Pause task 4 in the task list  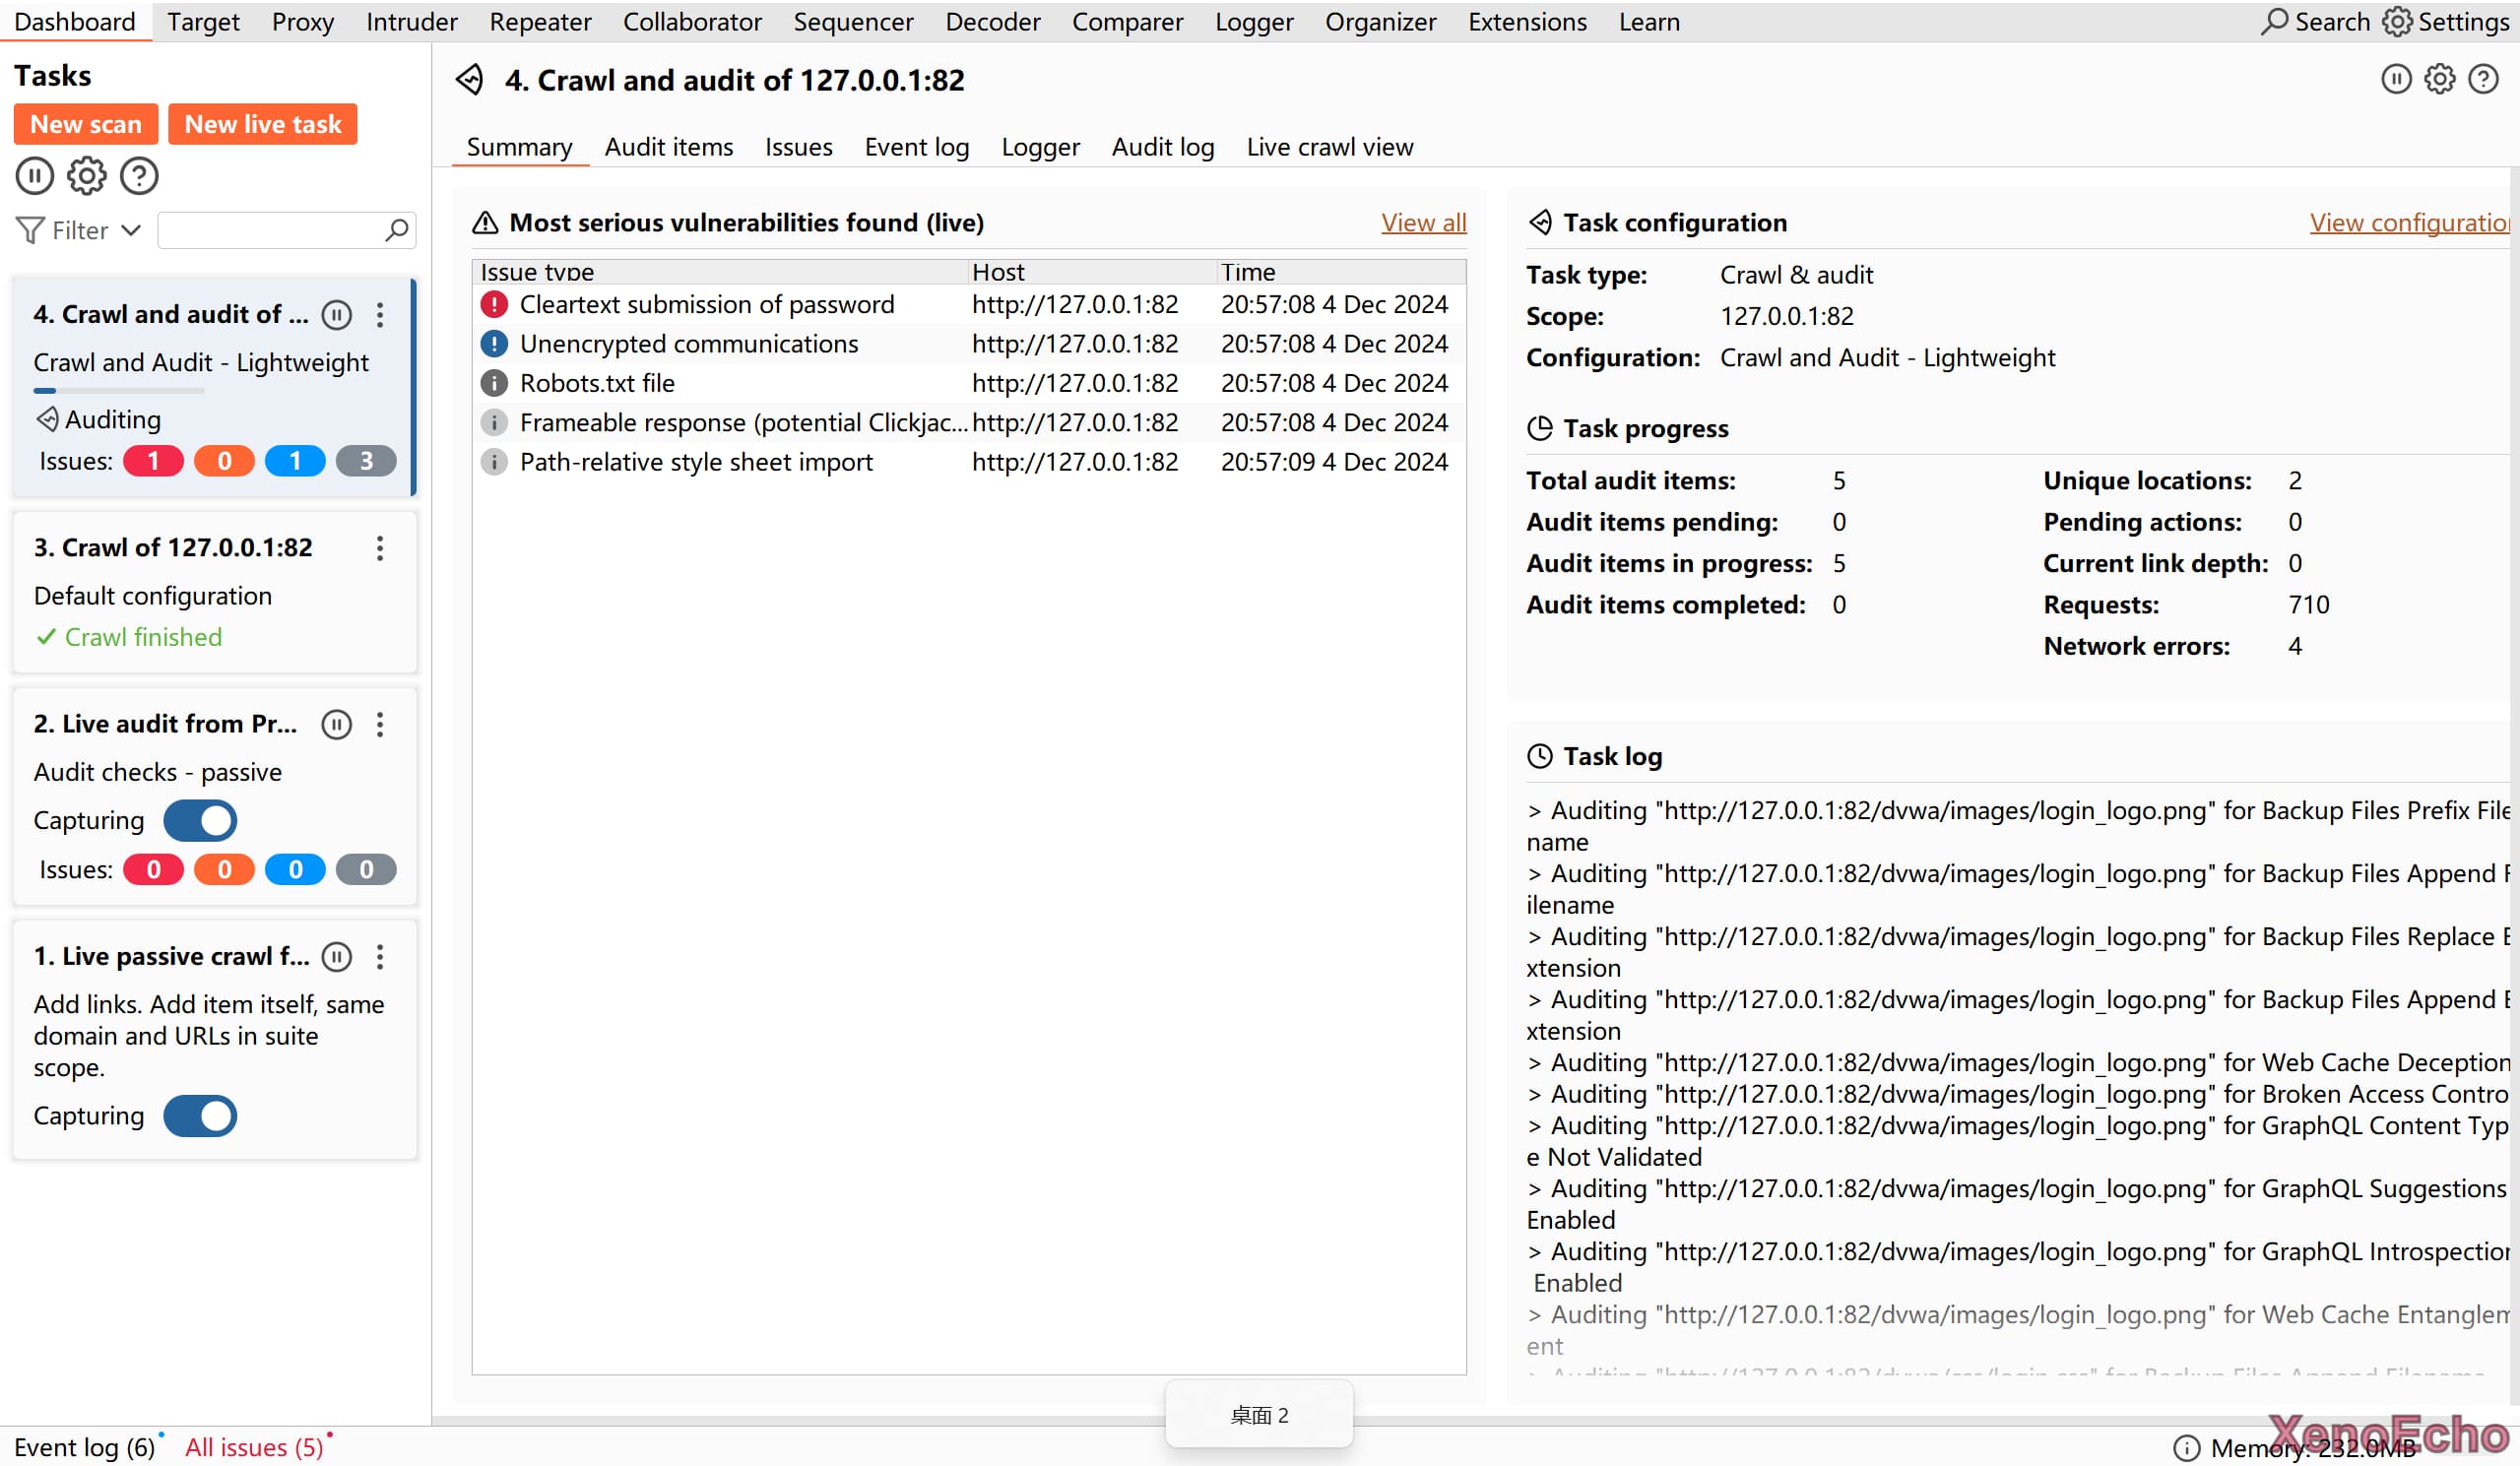pos(336,315)
